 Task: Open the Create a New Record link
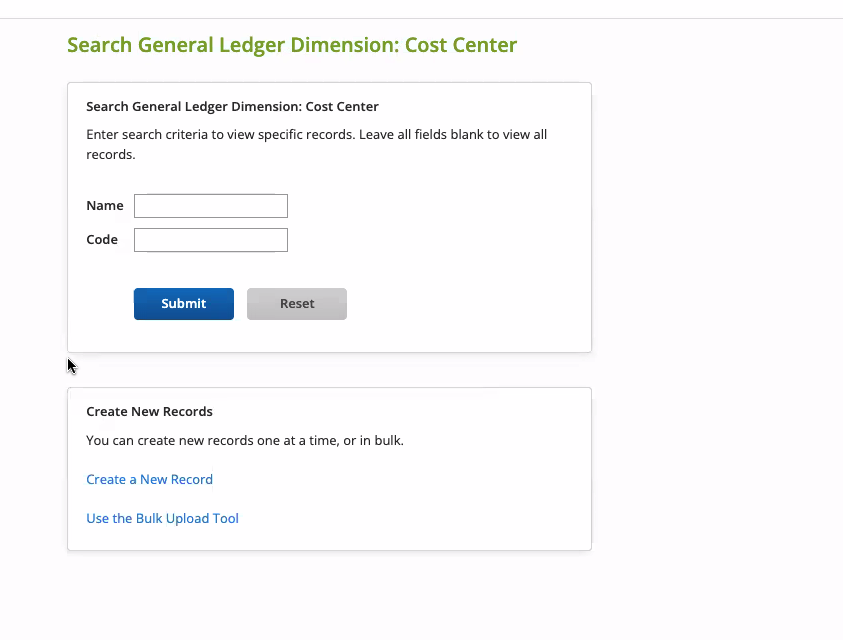(149, 479)
